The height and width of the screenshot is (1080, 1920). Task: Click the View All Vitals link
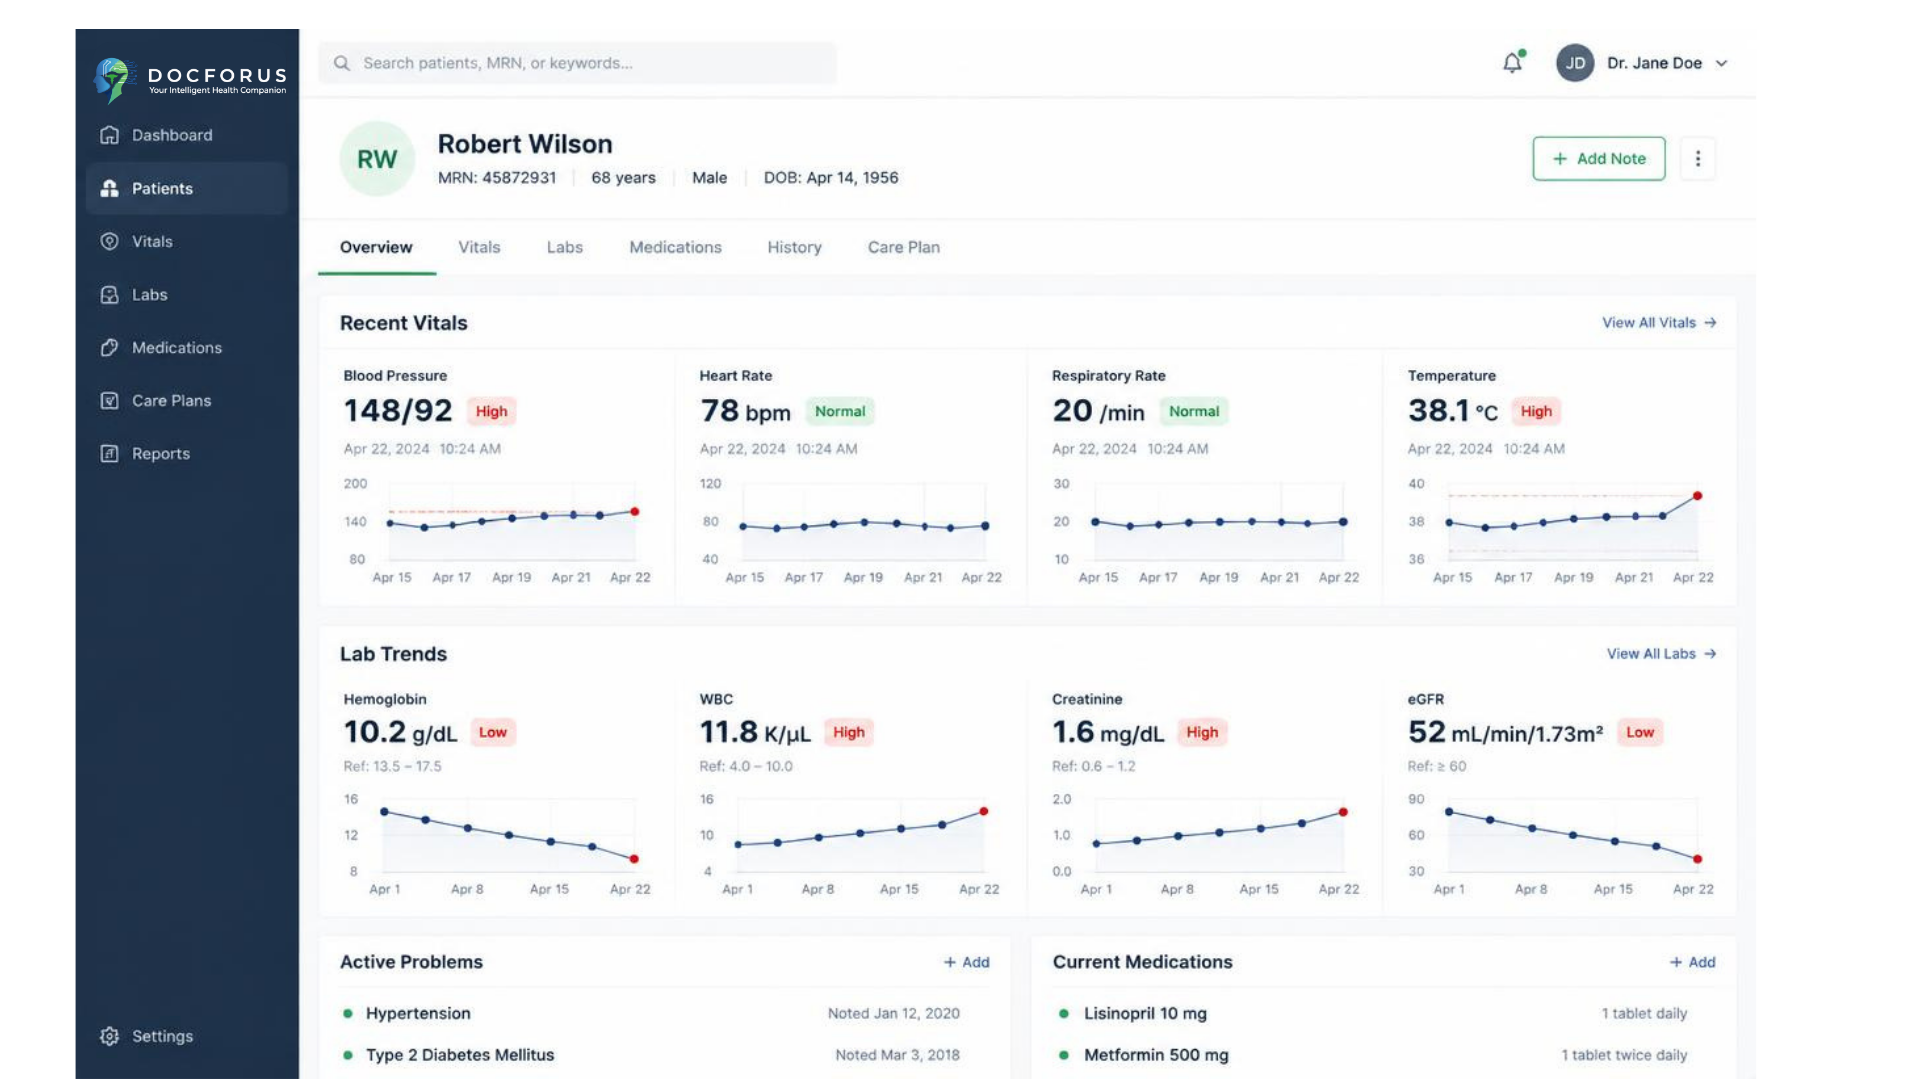point(1659,322)
